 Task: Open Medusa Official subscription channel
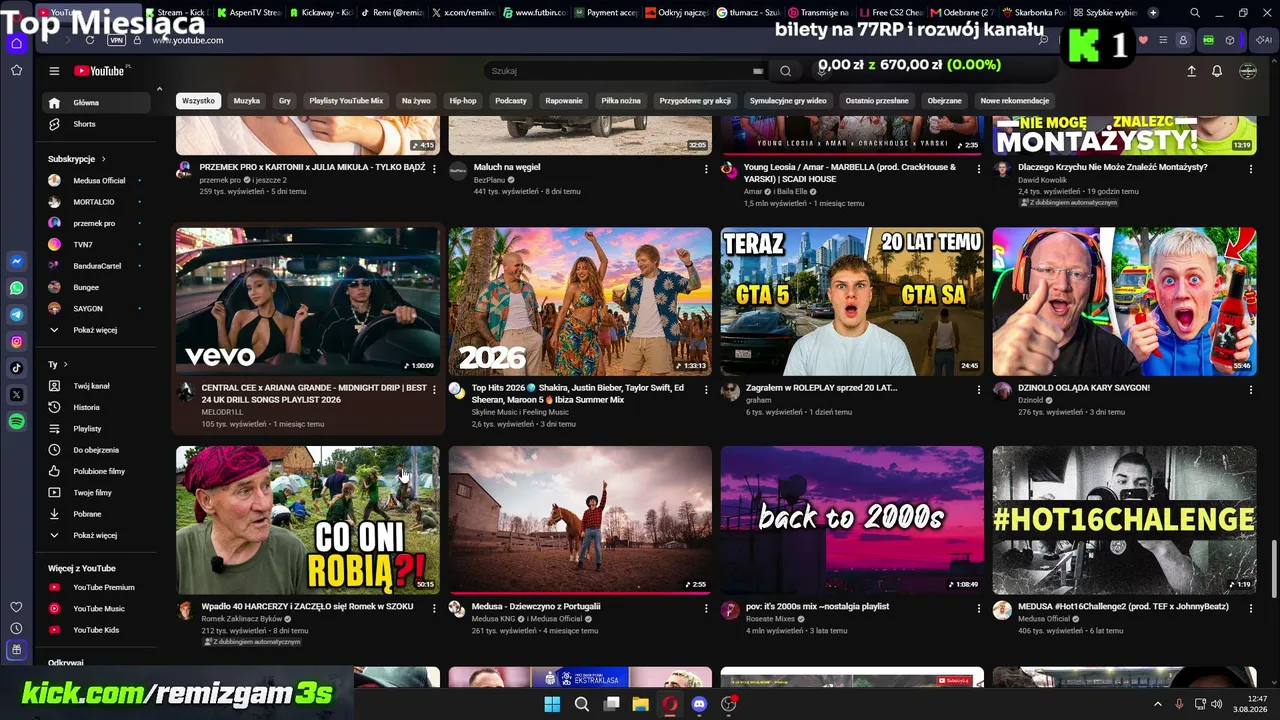coord(99,181)
